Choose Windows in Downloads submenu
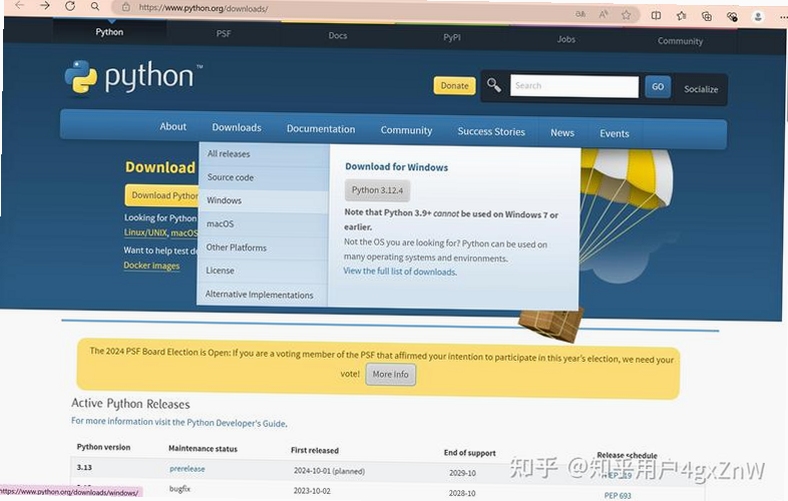Image resolution: width=788 pixels, height=501 pixels. pos(263,201)
